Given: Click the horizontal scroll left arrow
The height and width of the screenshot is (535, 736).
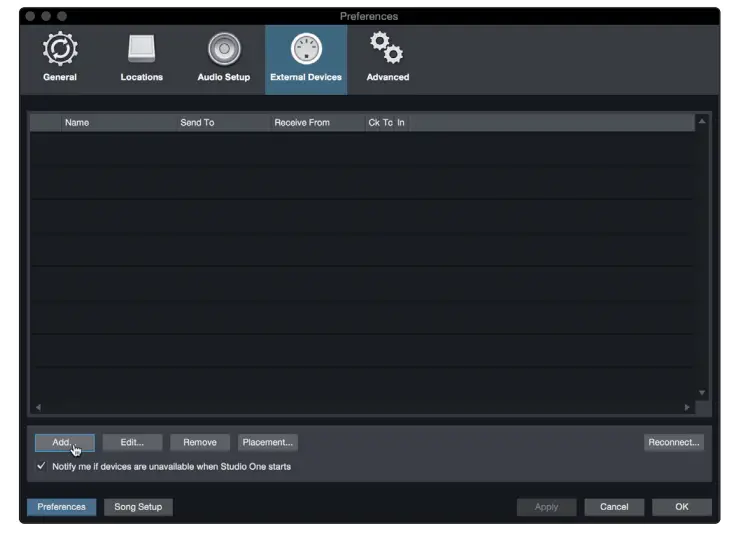Looking at the screenshot, I should [x=38, y=407].
